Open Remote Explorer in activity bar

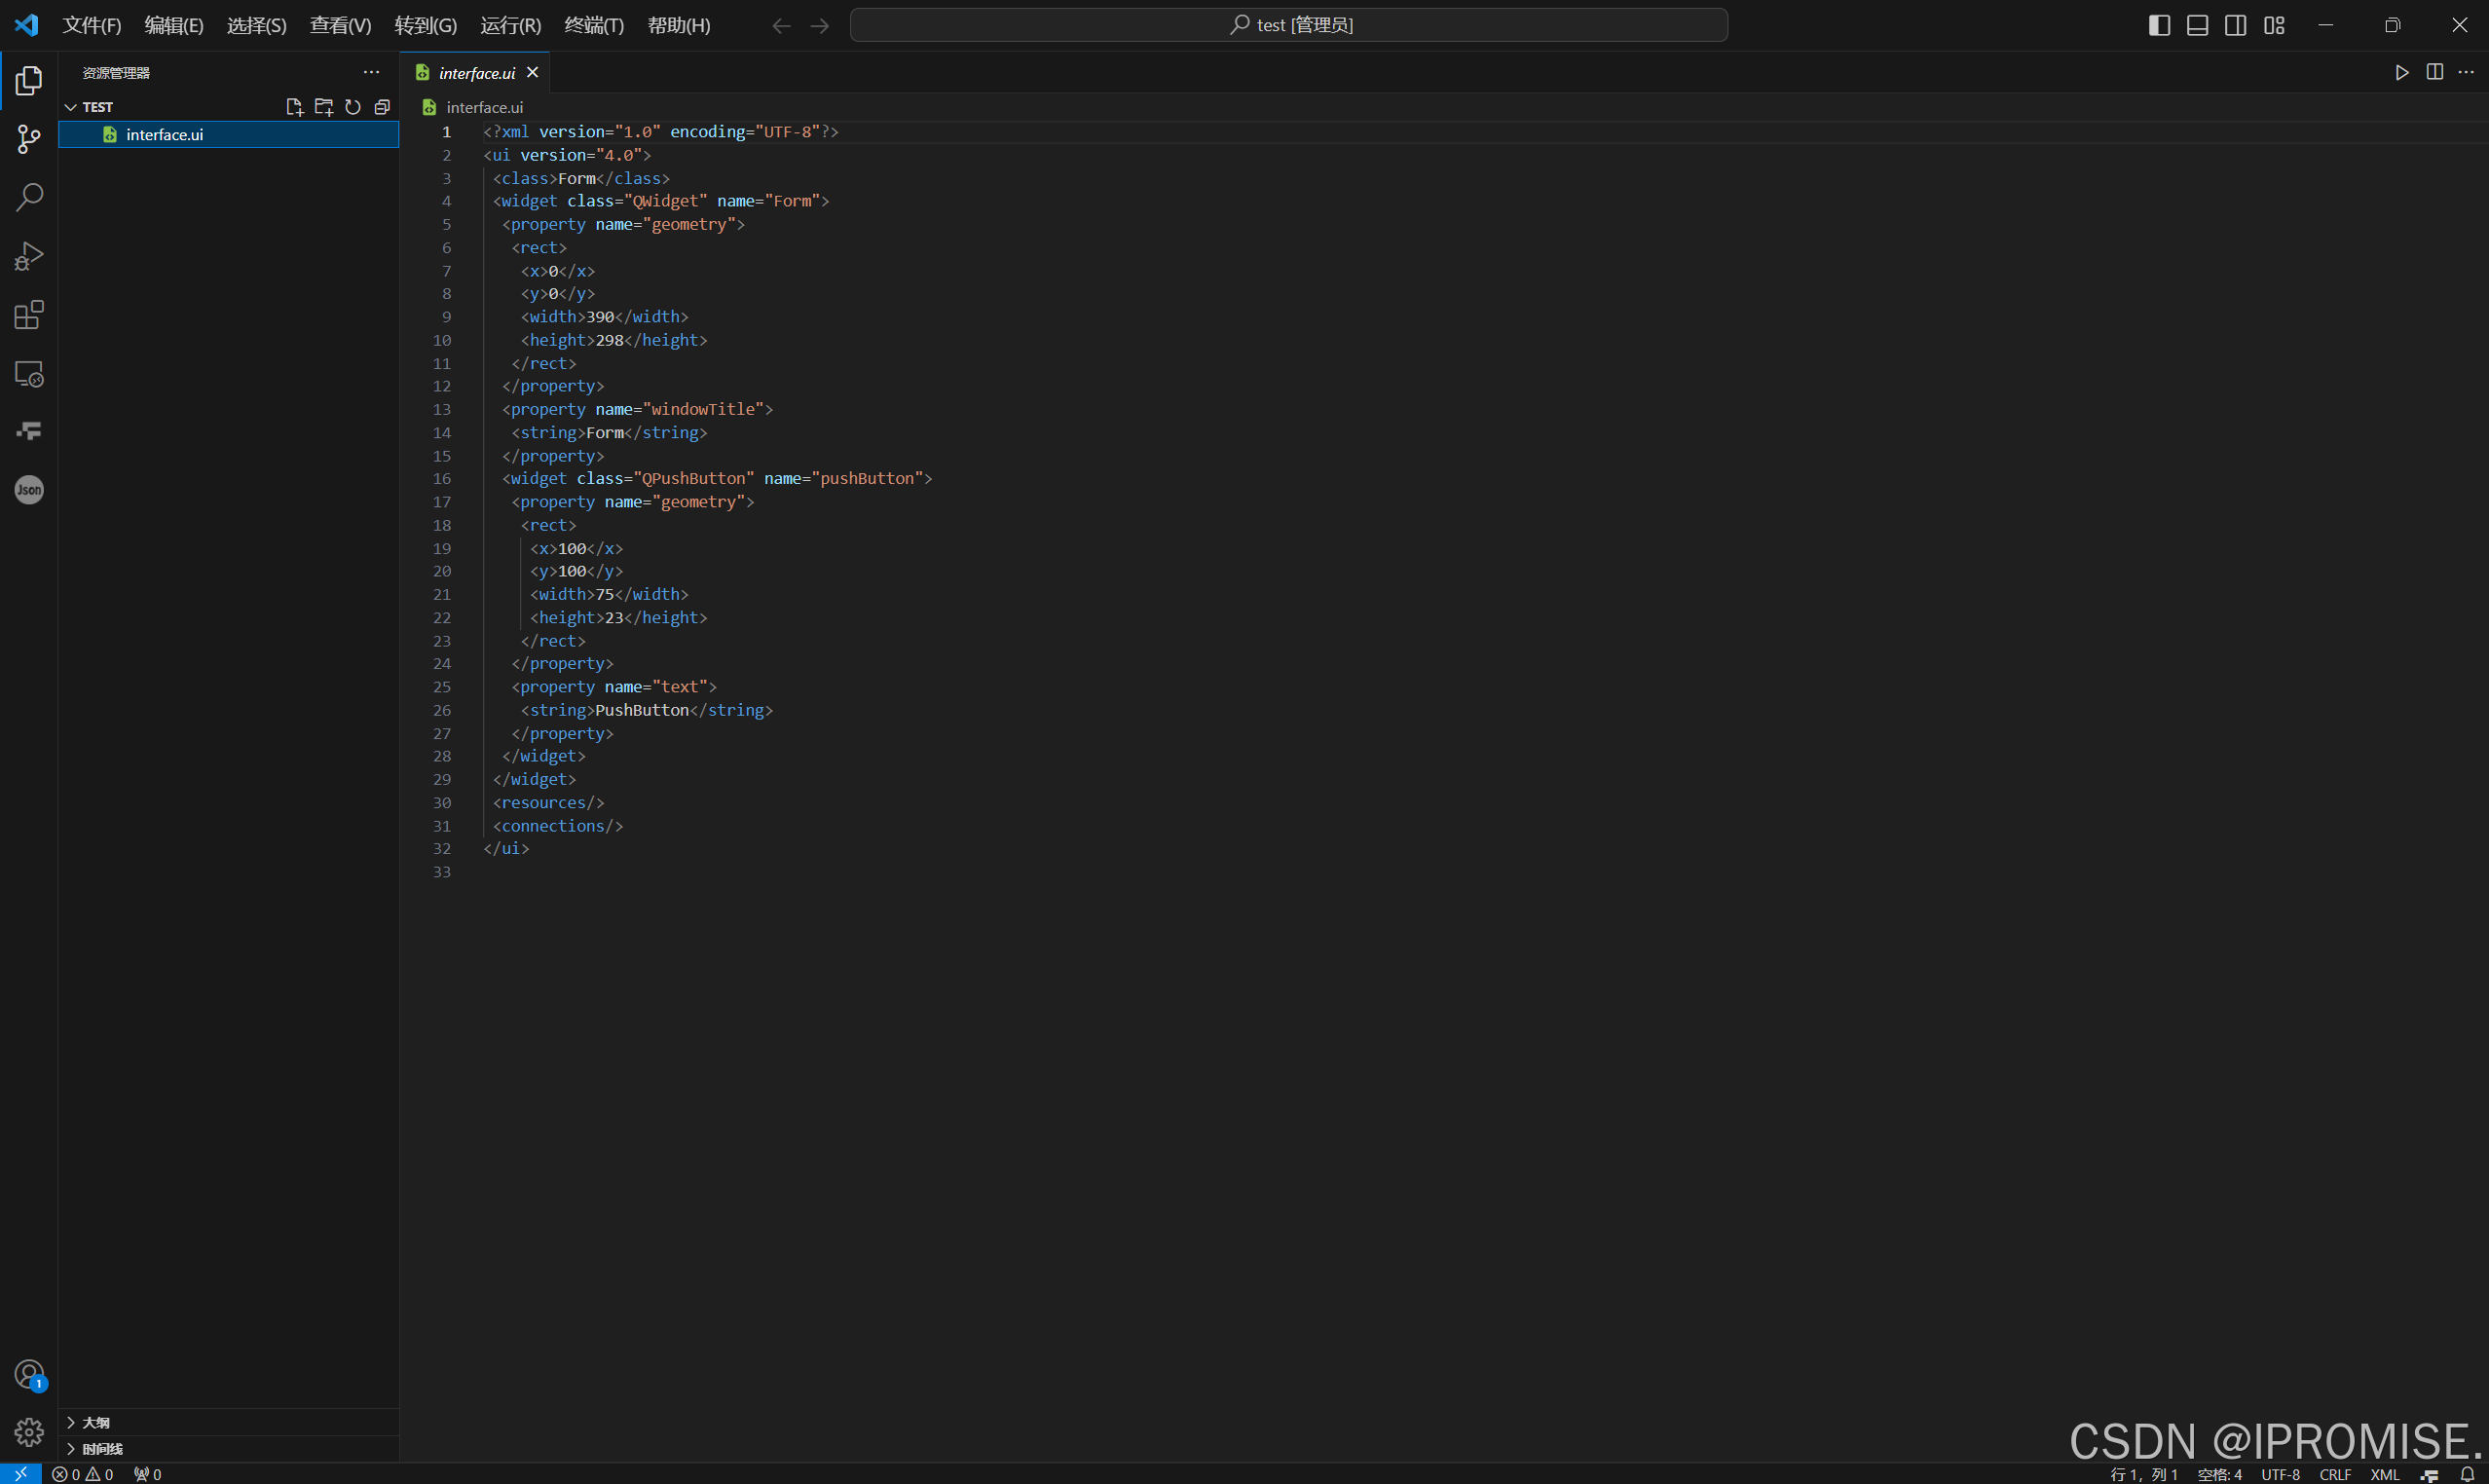tap(29, 374)
